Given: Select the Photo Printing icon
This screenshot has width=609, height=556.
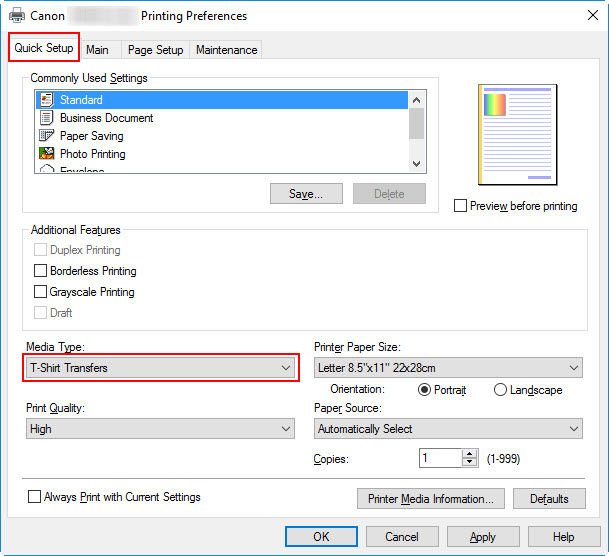Looking at the screenshot, I should pyautogui.click(x=45, y=154).
